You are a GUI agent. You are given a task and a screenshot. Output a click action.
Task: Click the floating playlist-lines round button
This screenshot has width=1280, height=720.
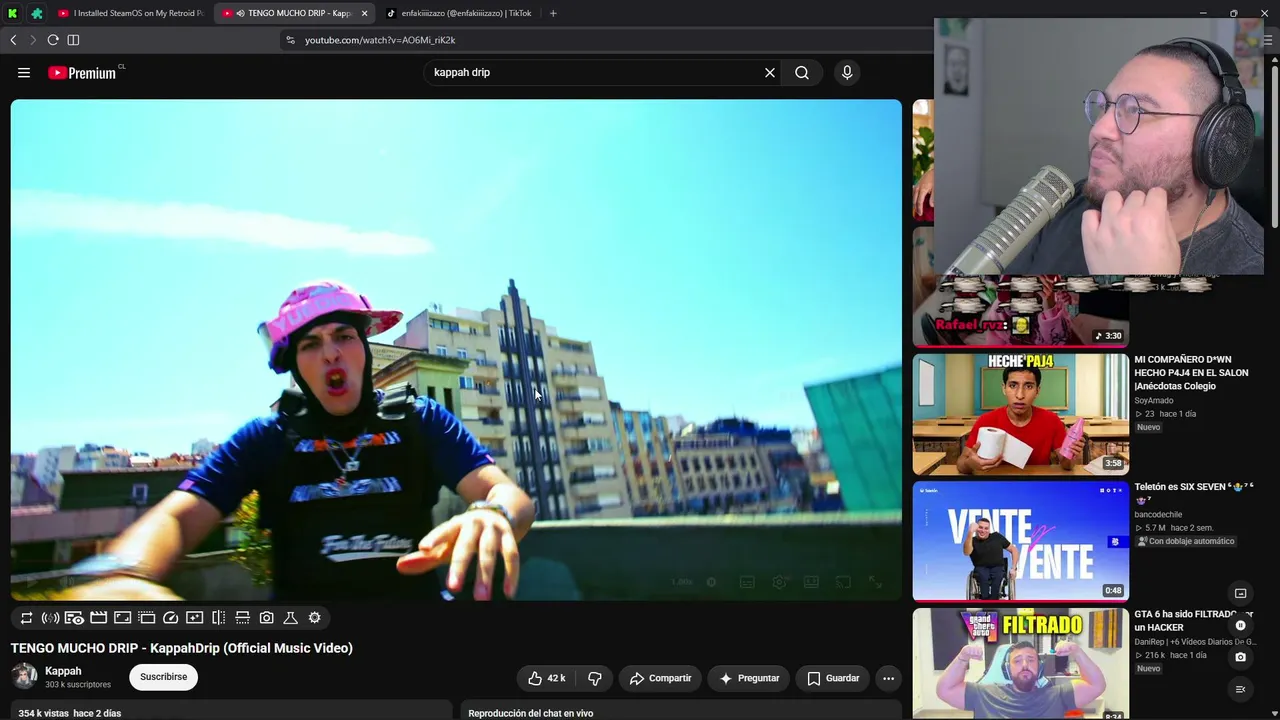pyautogui.click(x=1240, y=689)
